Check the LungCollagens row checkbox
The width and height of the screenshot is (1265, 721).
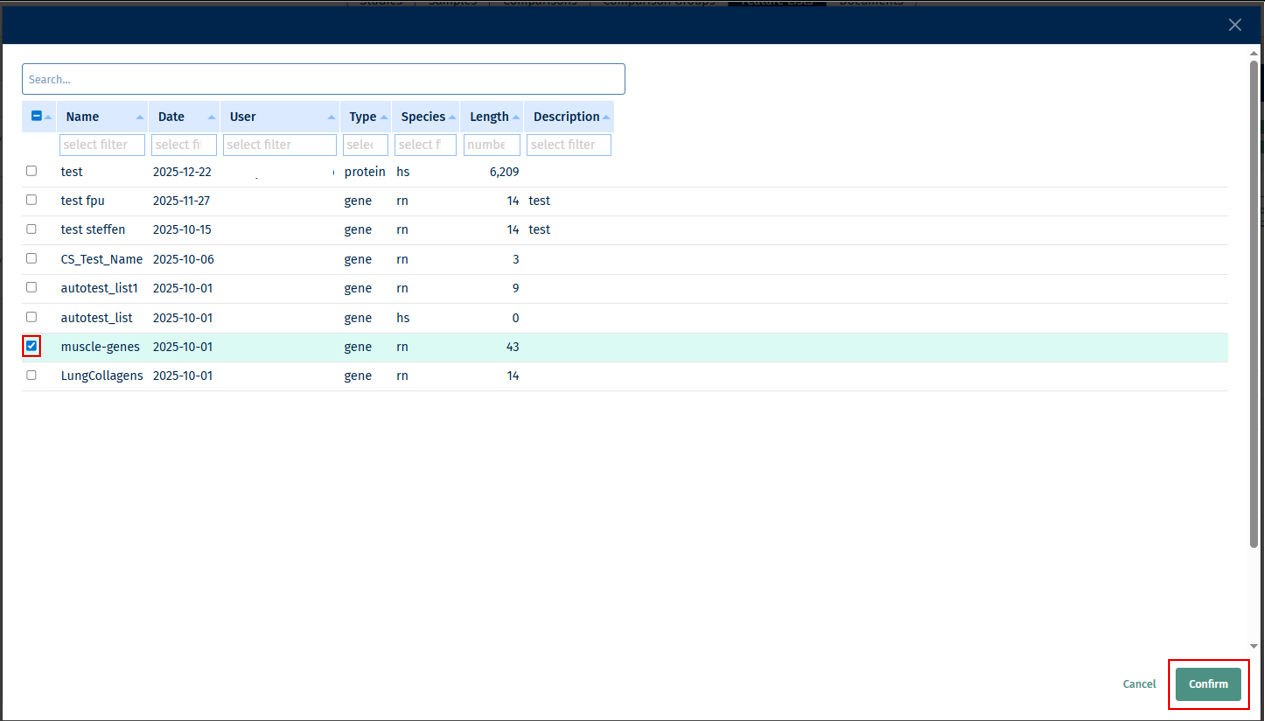pyautogui.click(x=31, y=375)
